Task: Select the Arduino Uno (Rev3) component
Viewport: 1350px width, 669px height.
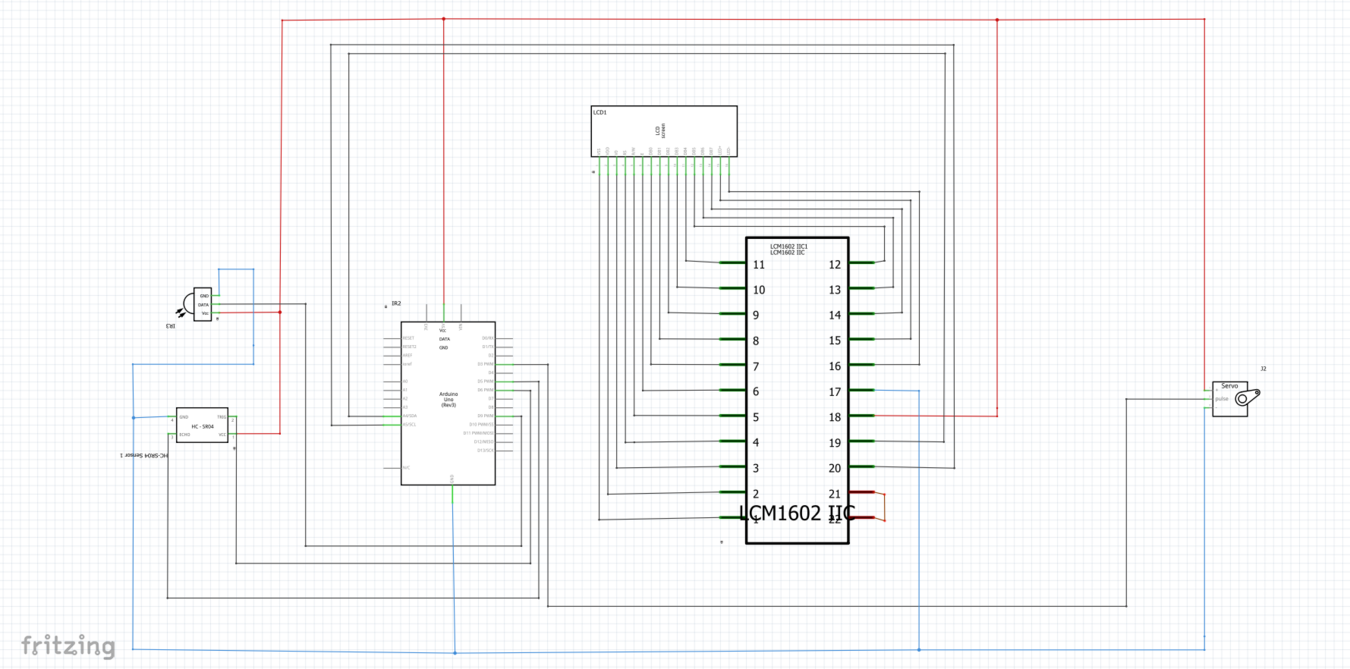Action: [448, 402]
